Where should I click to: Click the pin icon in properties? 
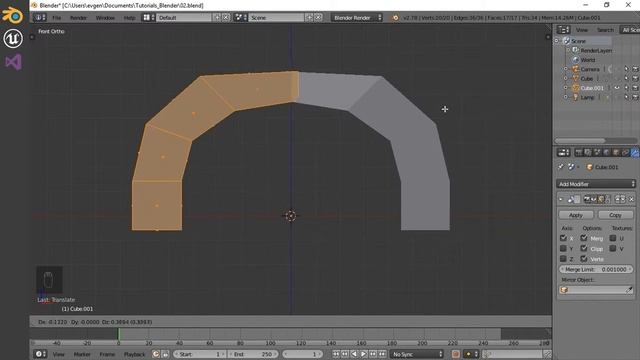tap(561, 167)
